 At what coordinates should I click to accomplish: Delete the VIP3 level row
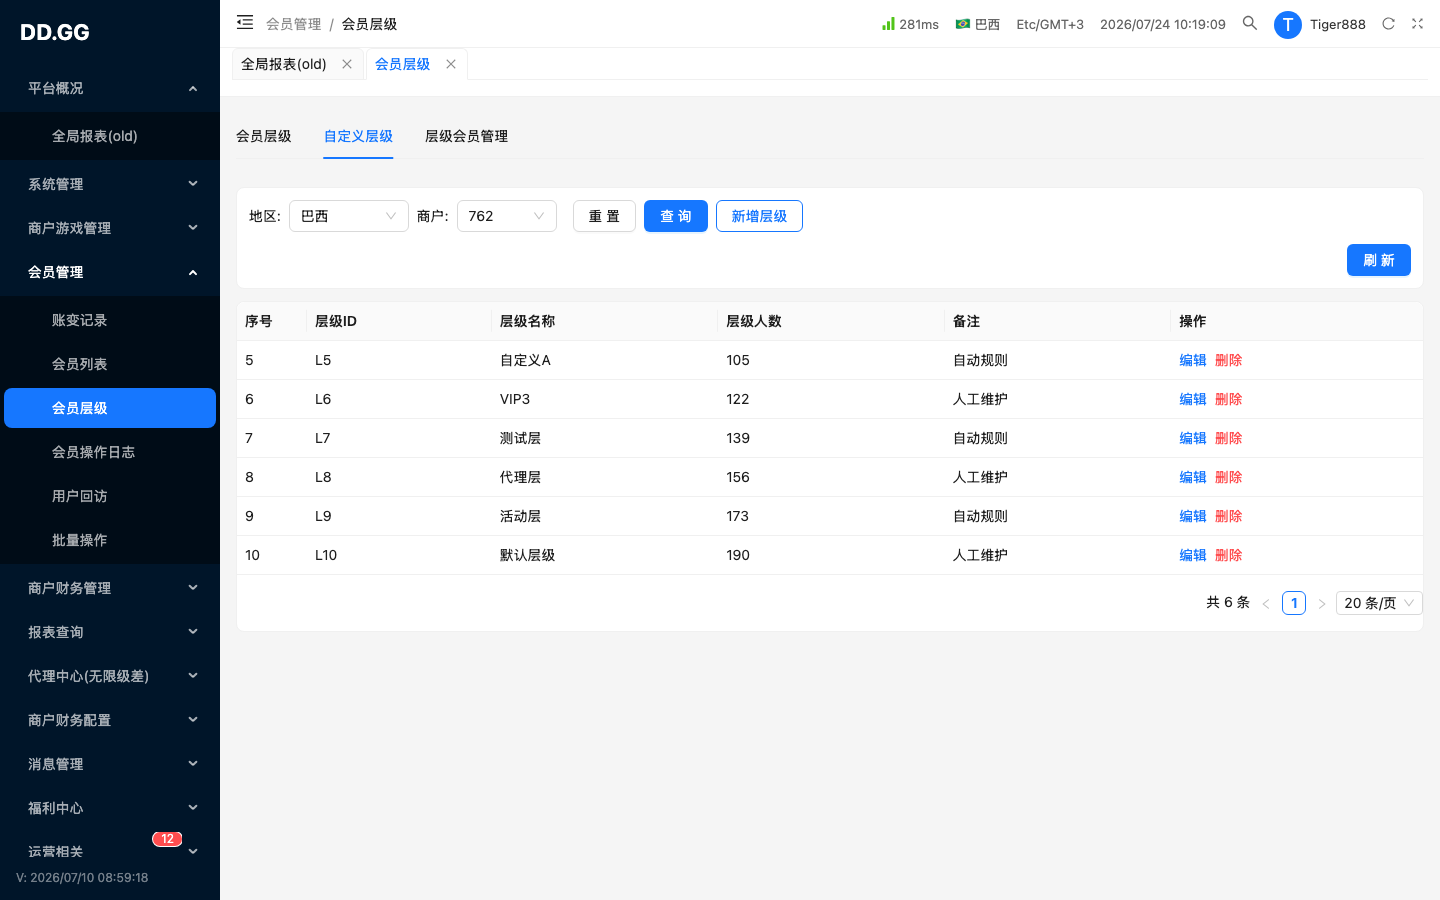[x=1229, y=399]
